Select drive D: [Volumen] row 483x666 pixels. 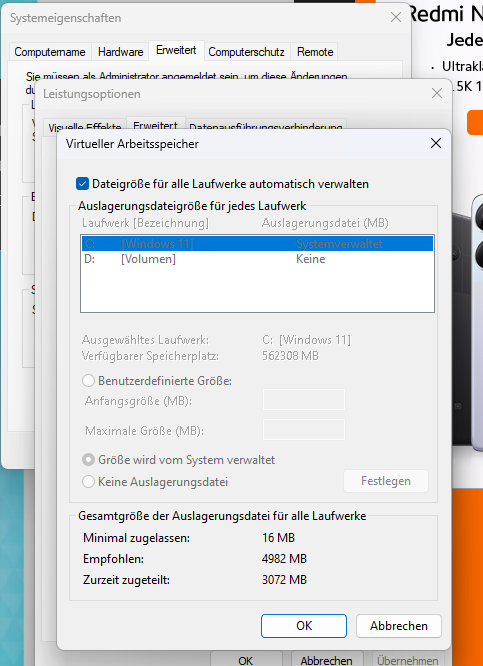pos(257,259)
